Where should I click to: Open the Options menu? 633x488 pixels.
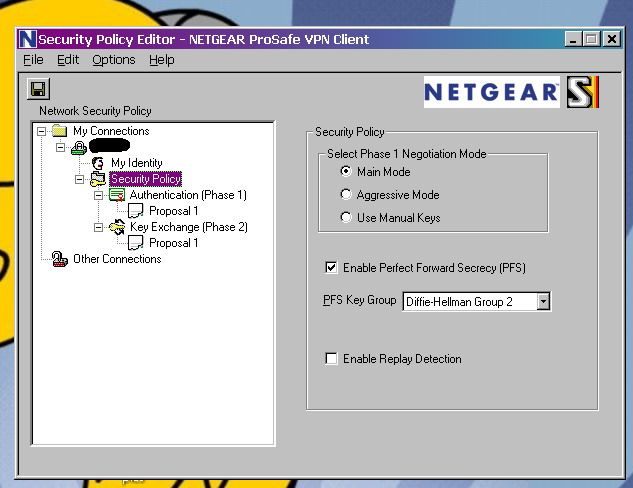tap(114, 60)
